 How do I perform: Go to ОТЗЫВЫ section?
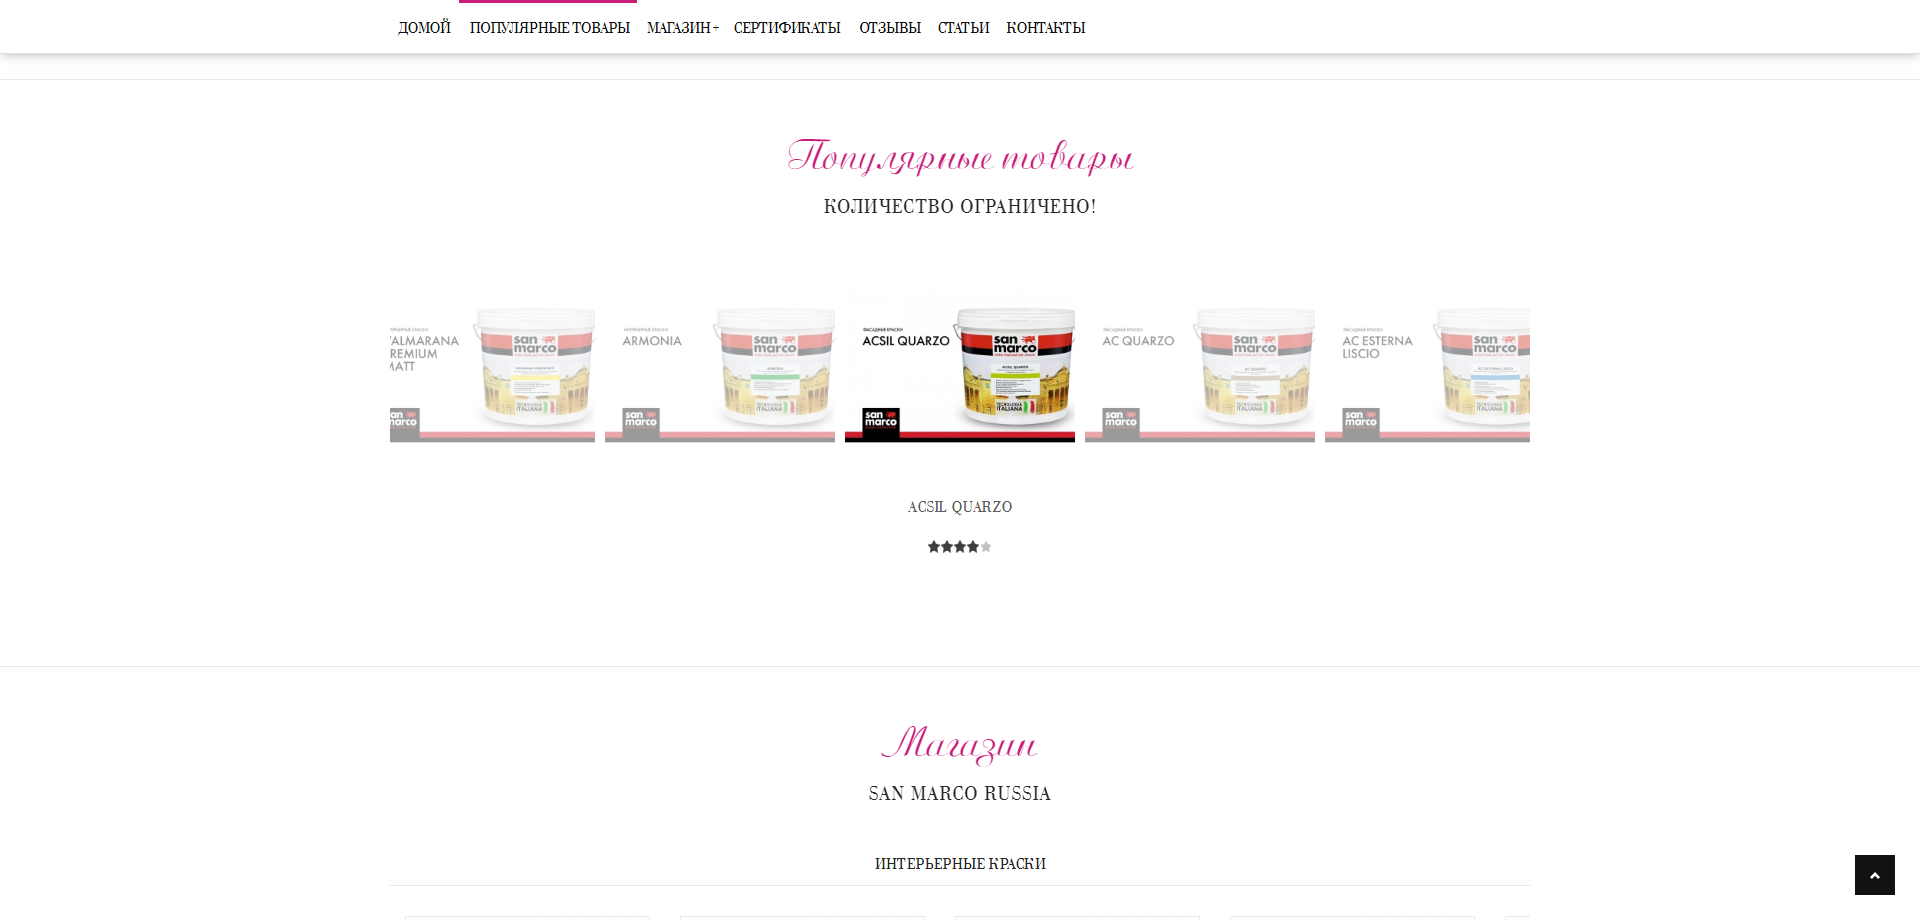coord(890,28)
